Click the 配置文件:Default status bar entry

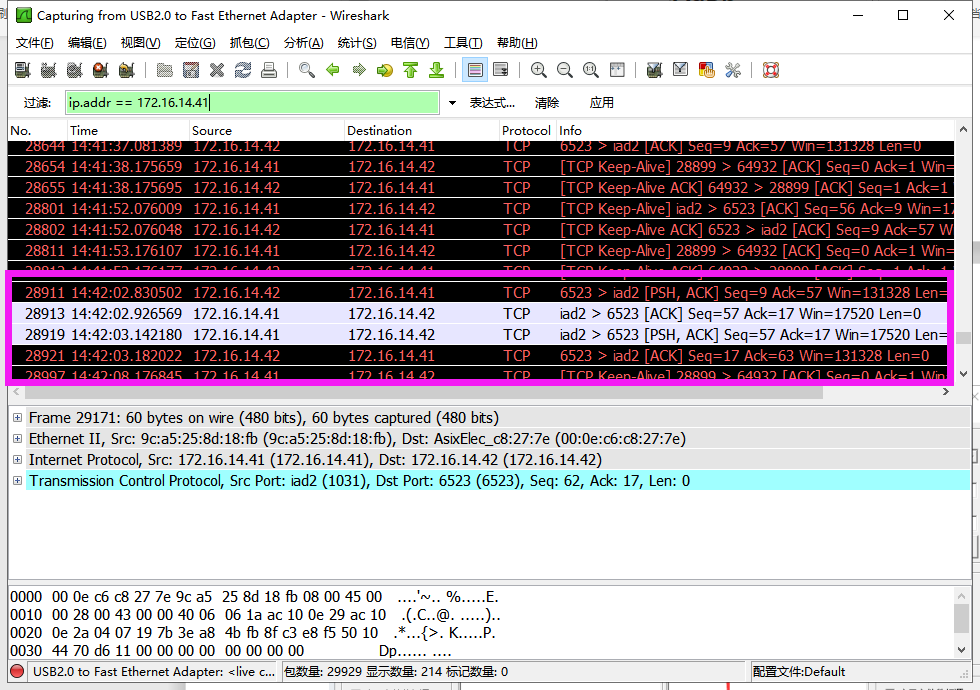coord(799,672)
